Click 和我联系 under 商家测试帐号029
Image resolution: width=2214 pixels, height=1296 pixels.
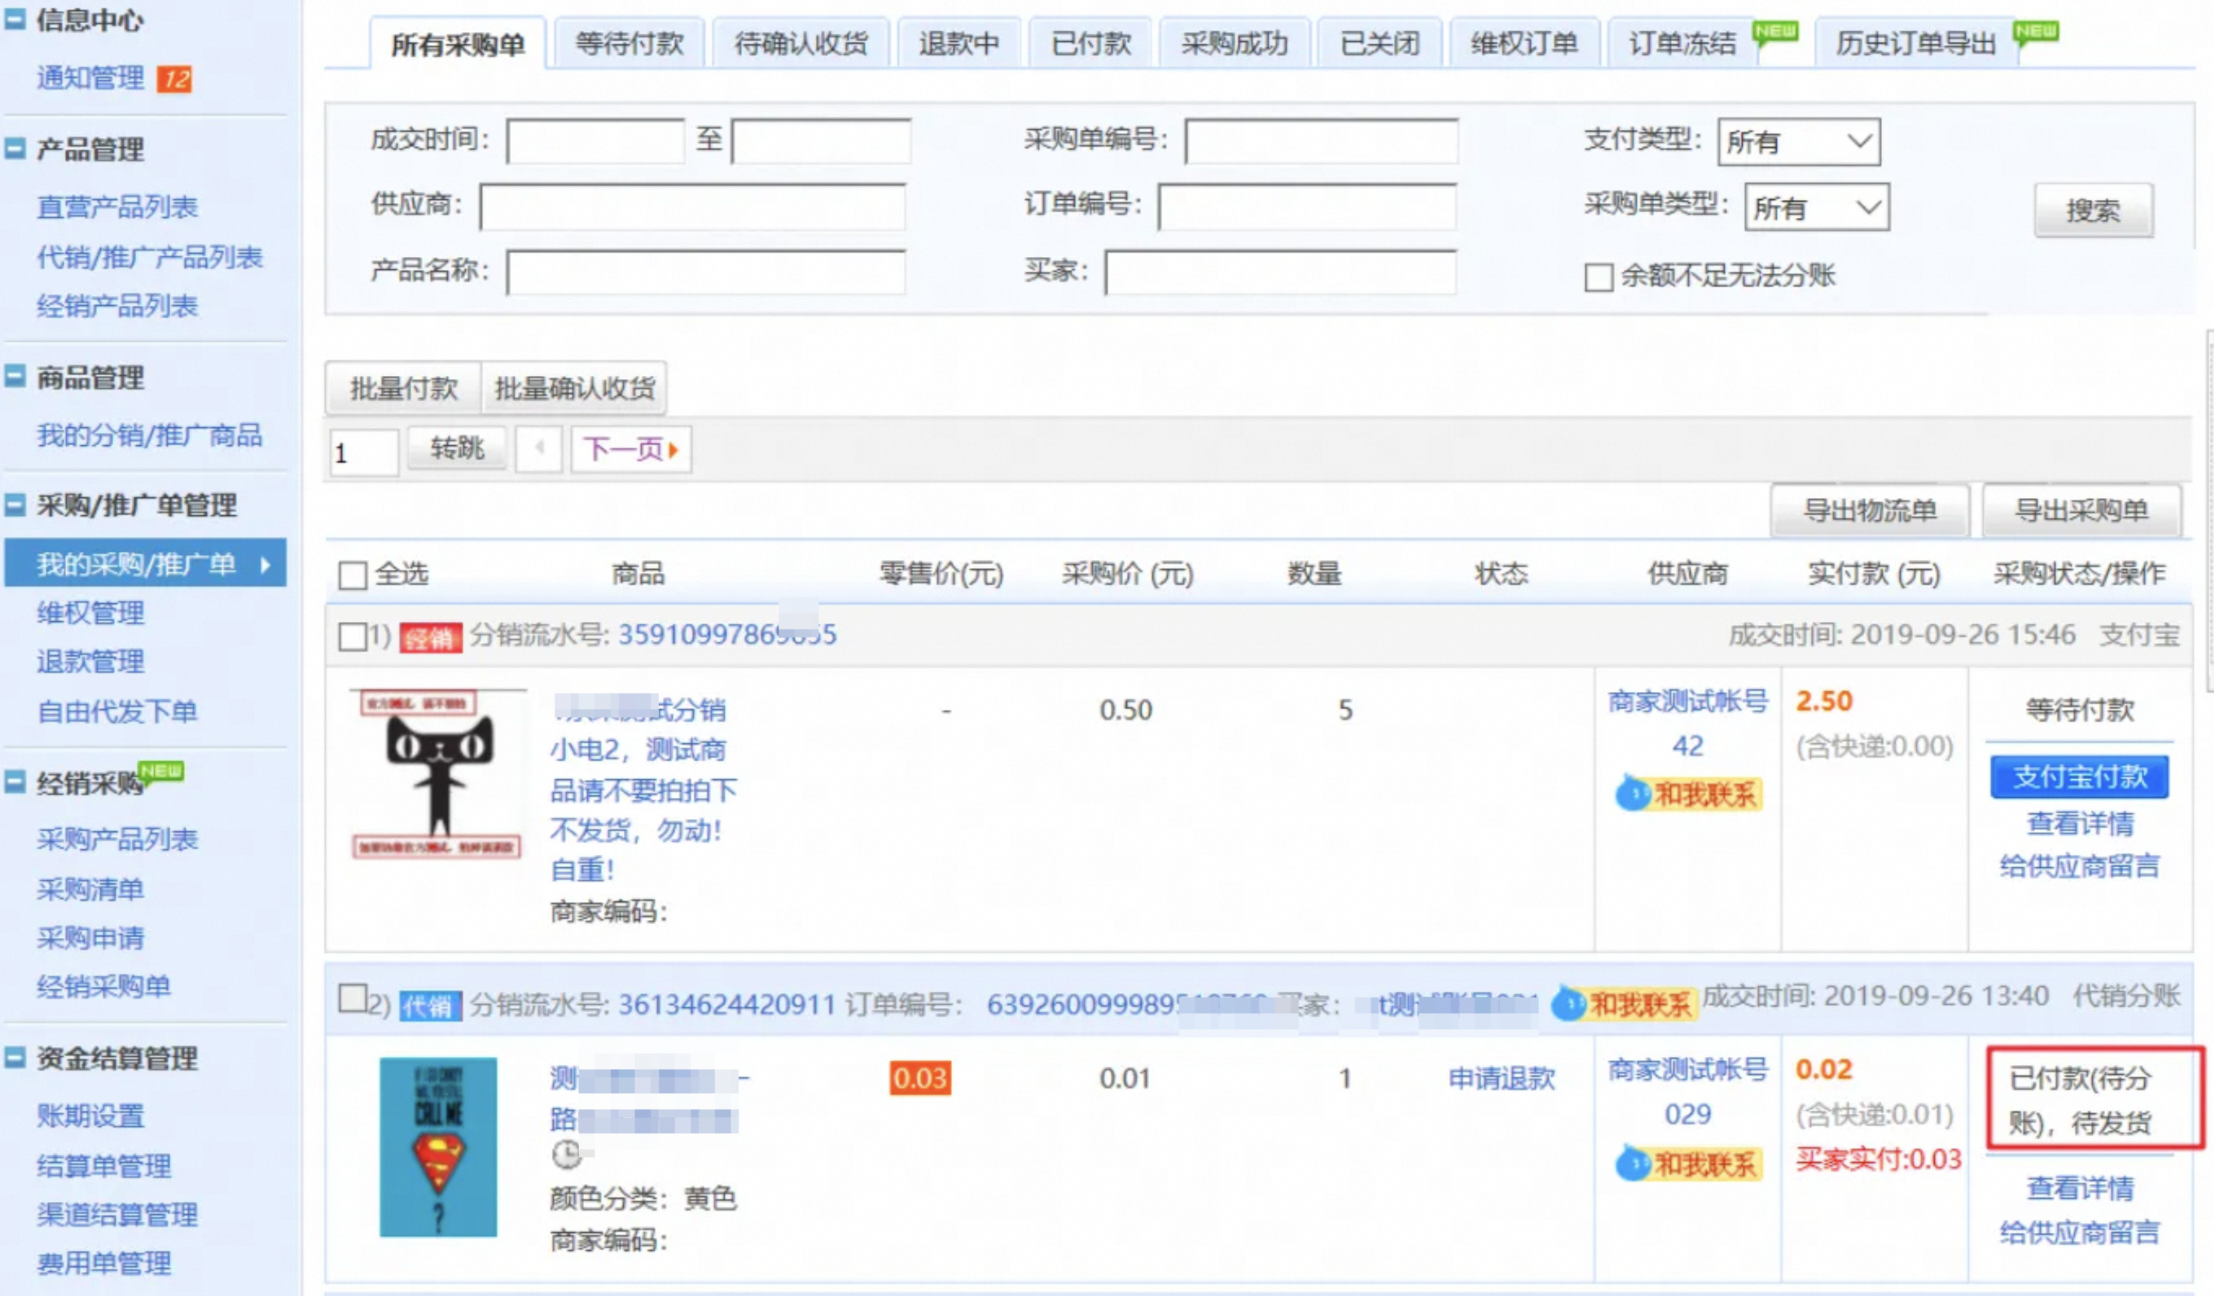click(1688, 1164)
